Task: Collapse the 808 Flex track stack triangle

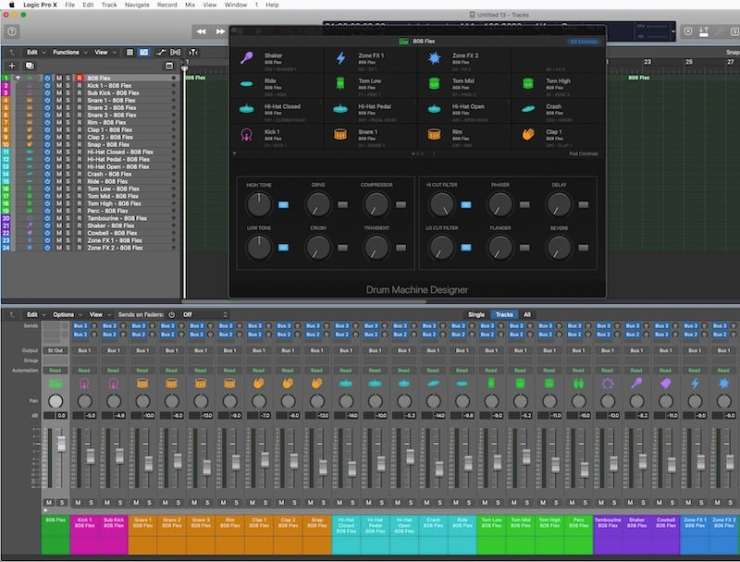Action: 18,78
